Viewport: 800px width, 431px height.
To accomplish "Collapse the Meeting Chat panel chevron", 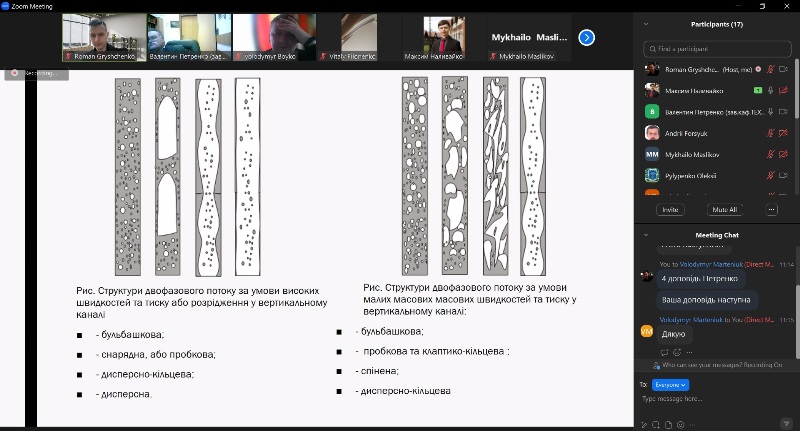I will 646,235.
